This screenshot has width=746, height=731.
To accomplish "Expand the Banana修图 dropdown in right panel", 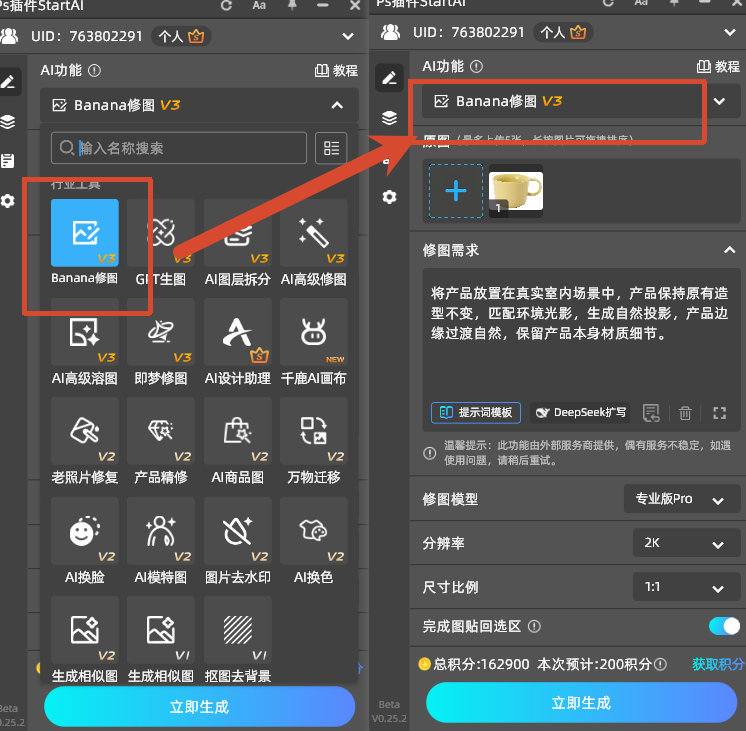I will click(x=719, y=101).
